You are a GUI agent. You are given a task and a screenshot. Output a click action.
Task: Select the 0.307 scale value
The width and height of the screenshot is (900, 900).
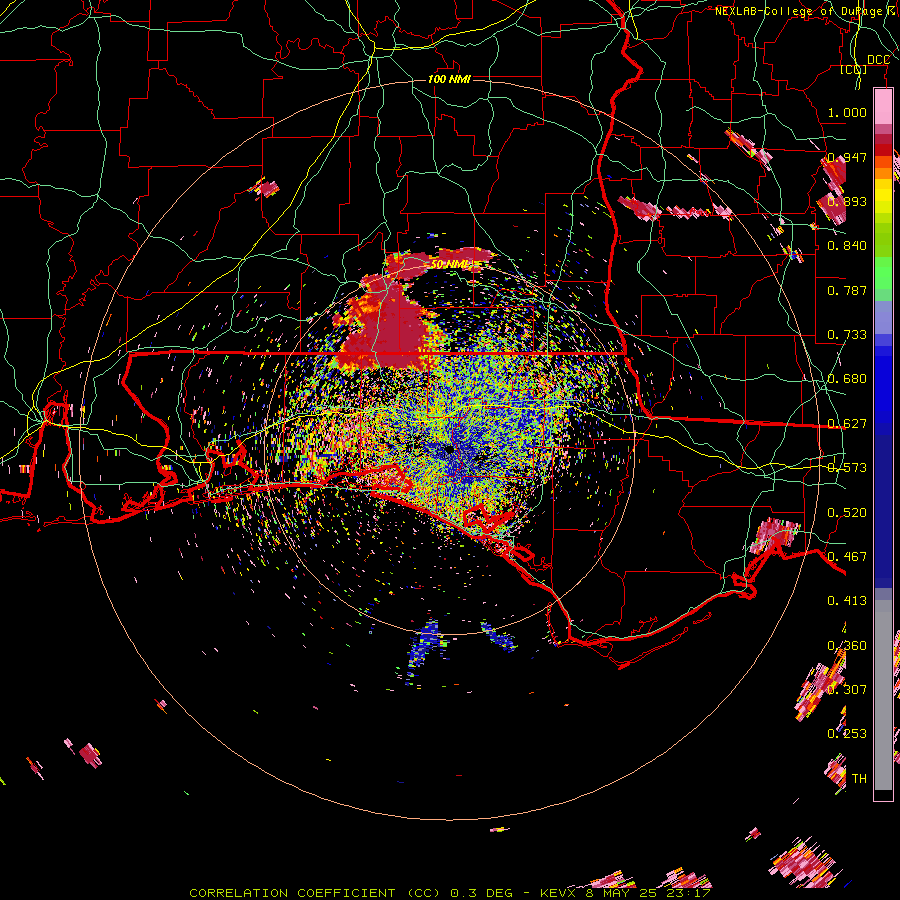point(847,689)
